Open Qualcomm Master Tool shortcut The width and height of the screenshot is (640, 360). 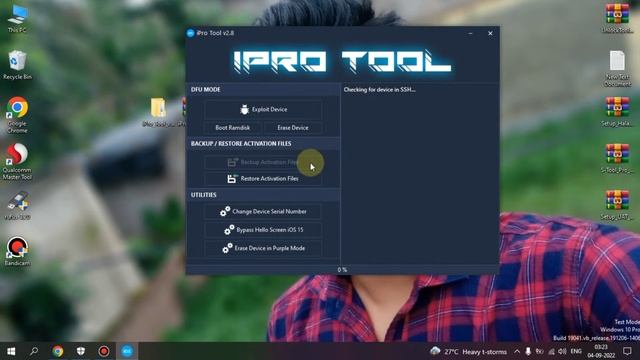click(x=17, y=162)
